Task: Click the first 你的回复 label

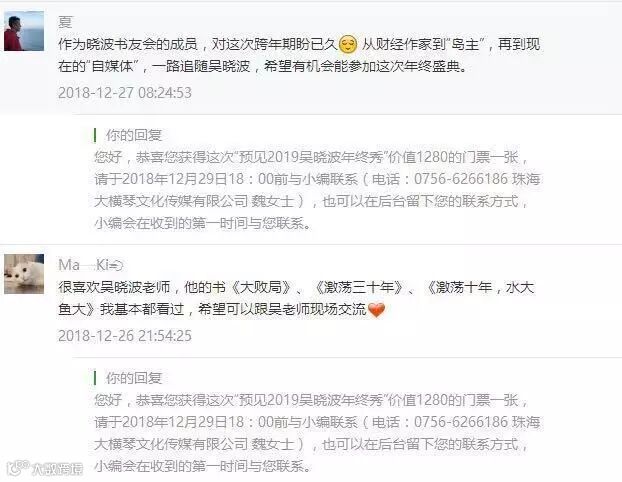Action: tap(134, 135)
